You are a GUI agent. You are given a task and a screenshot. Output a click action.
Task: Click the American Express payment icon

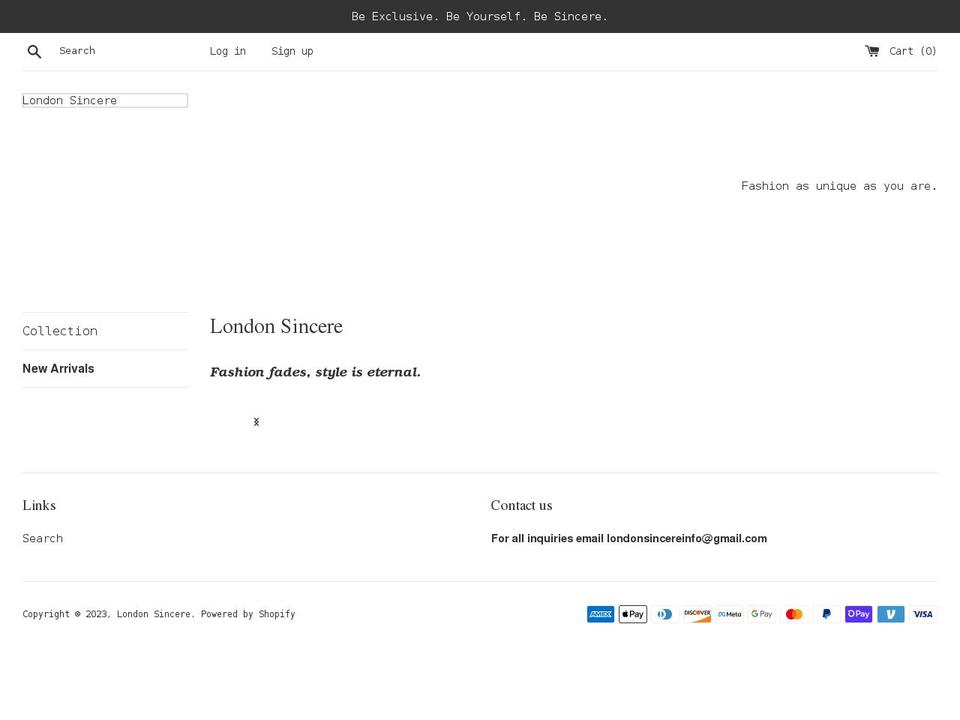(x=600, y=614)
